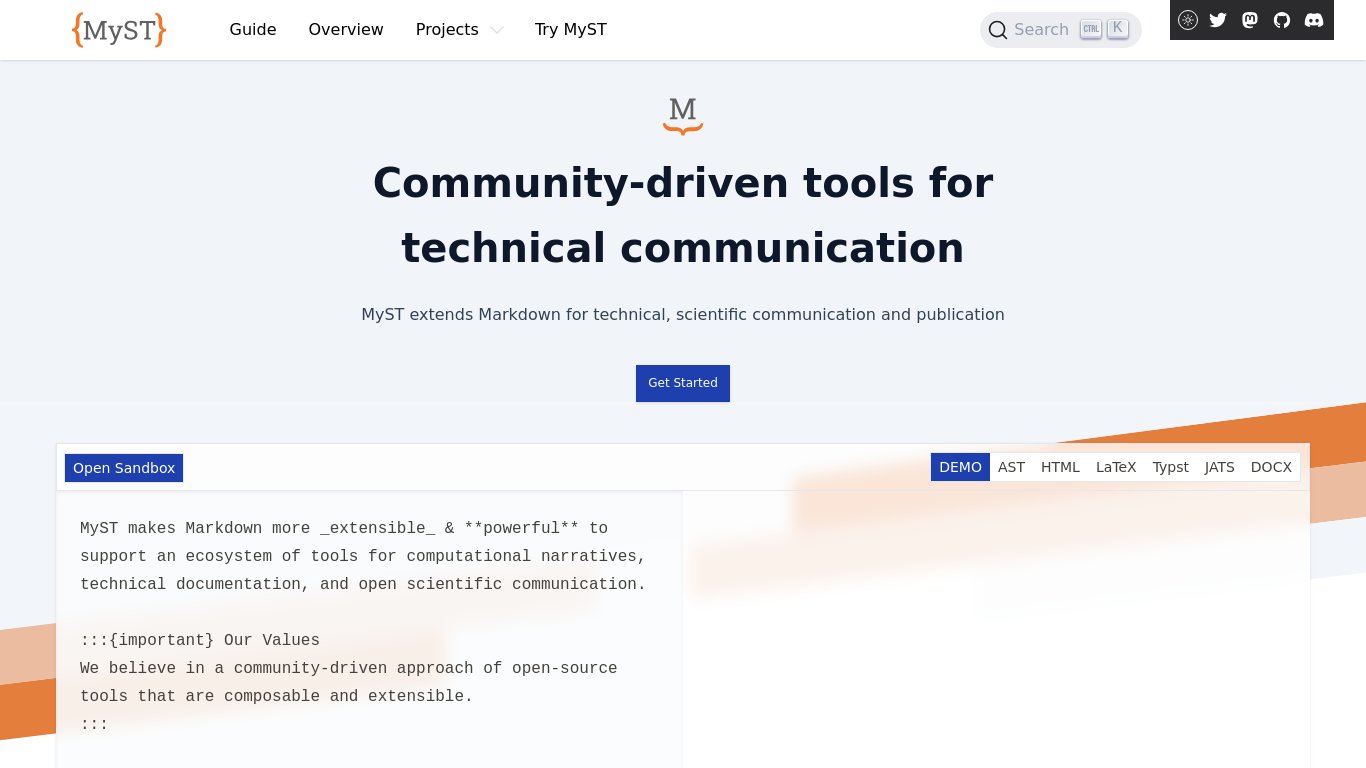
Task: Open the Mastodon icon link
Action: coord(1250,20)
